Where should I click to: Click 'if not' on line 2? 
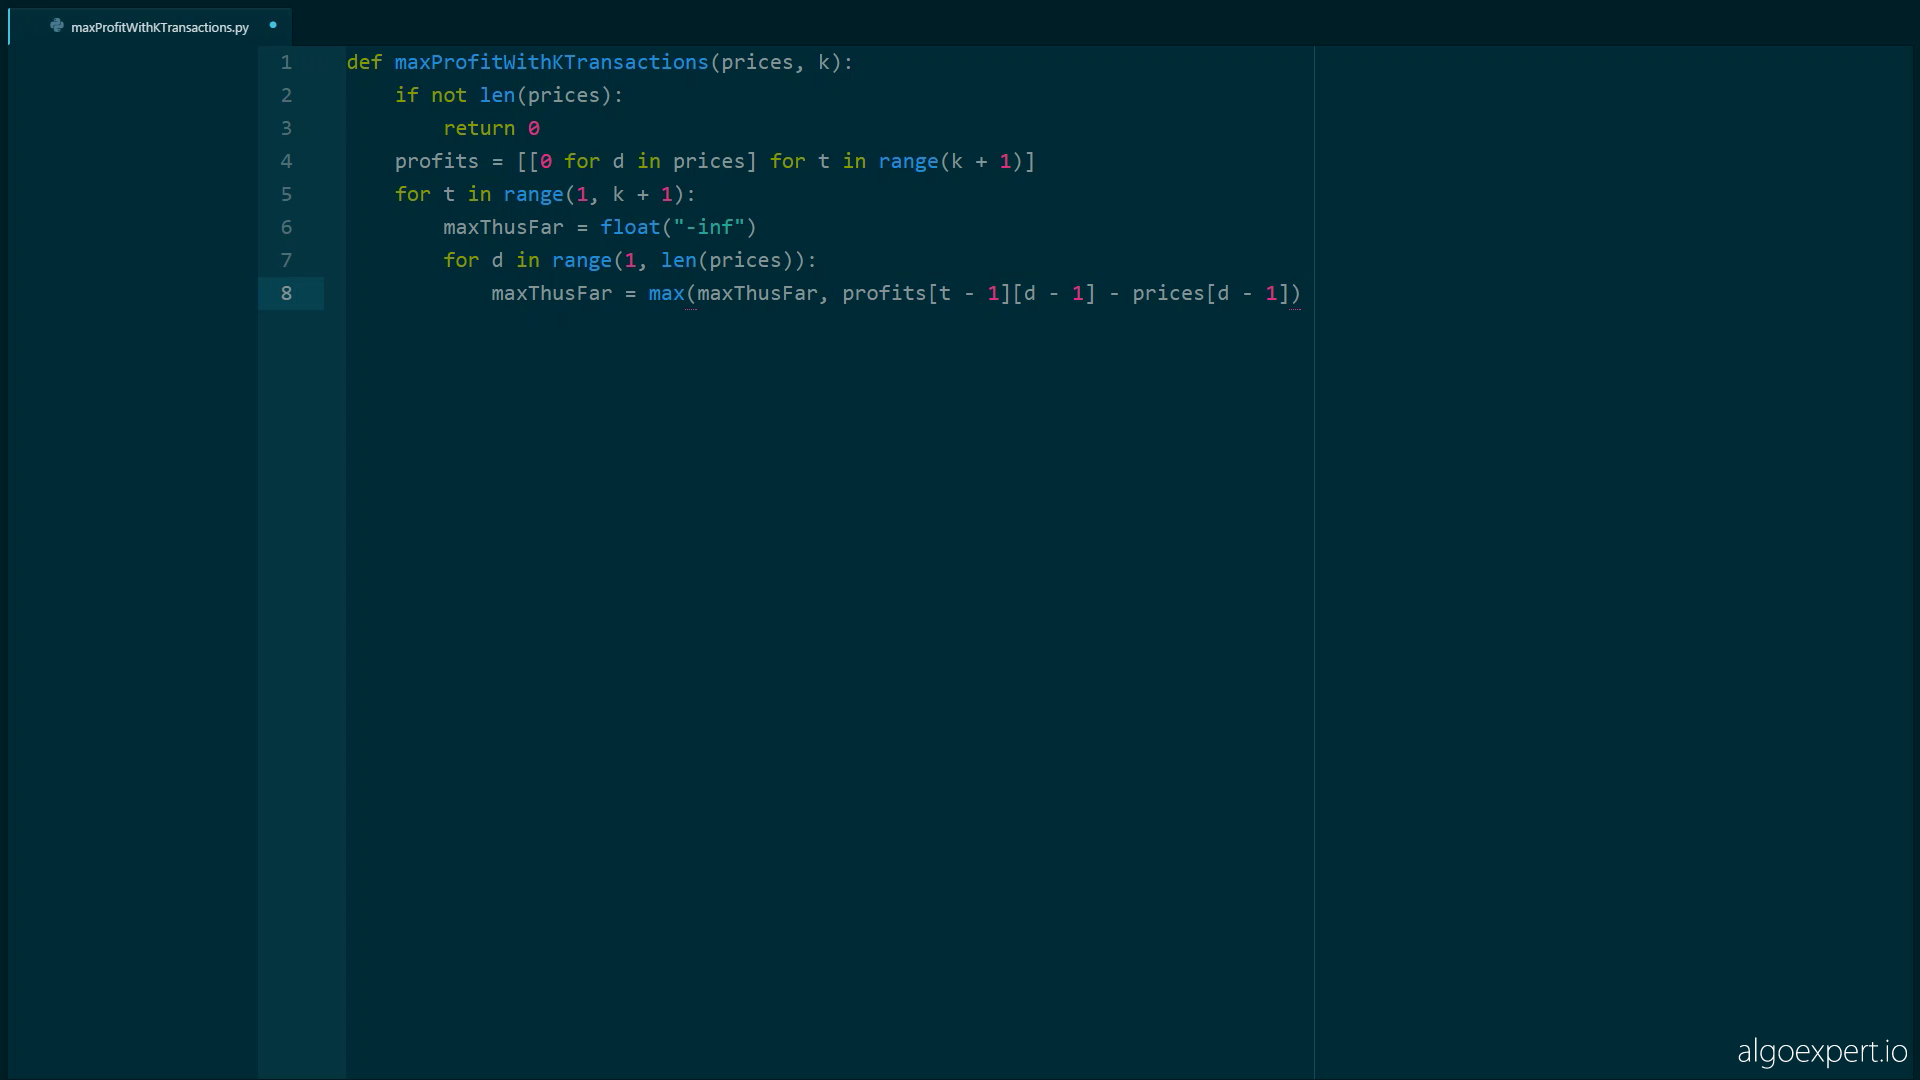point(430,95)
